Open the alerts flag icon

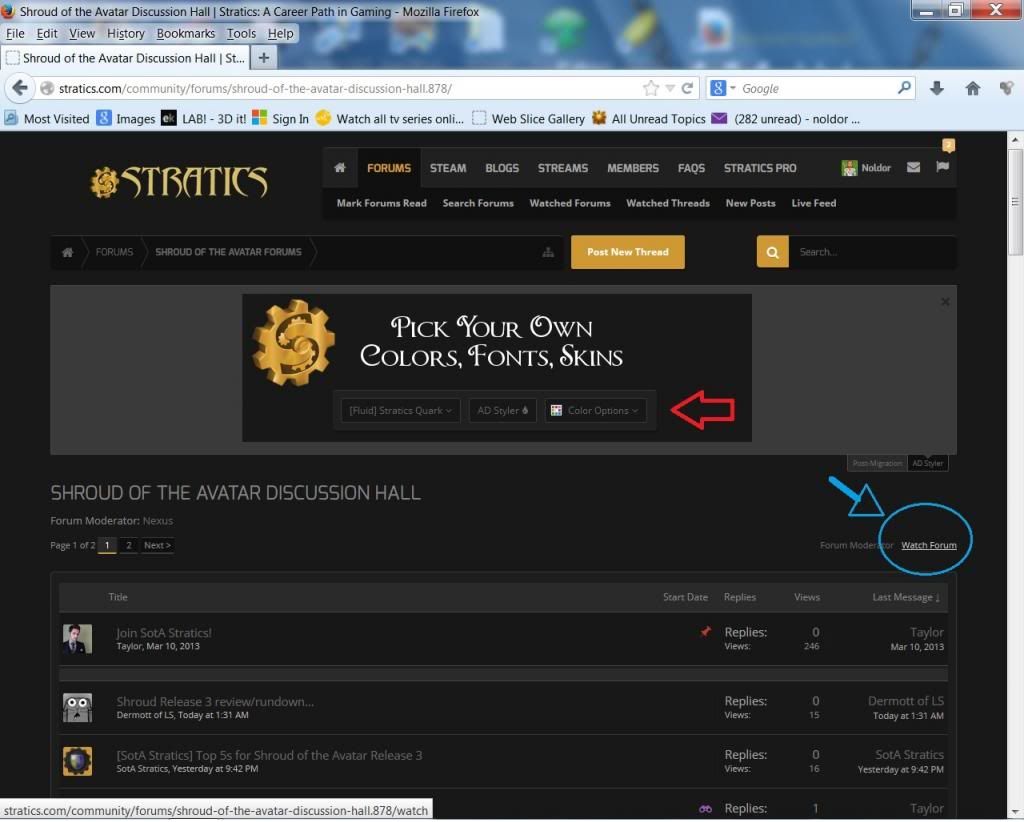click(x=942, y=167)
